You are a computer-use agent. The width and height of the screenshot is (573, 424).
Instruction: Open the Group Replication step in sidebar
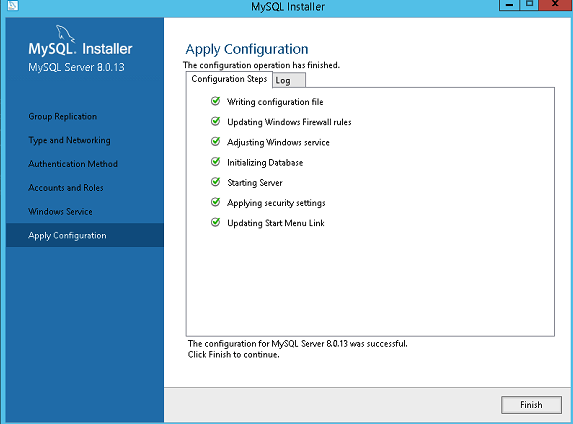click(62, 117)
